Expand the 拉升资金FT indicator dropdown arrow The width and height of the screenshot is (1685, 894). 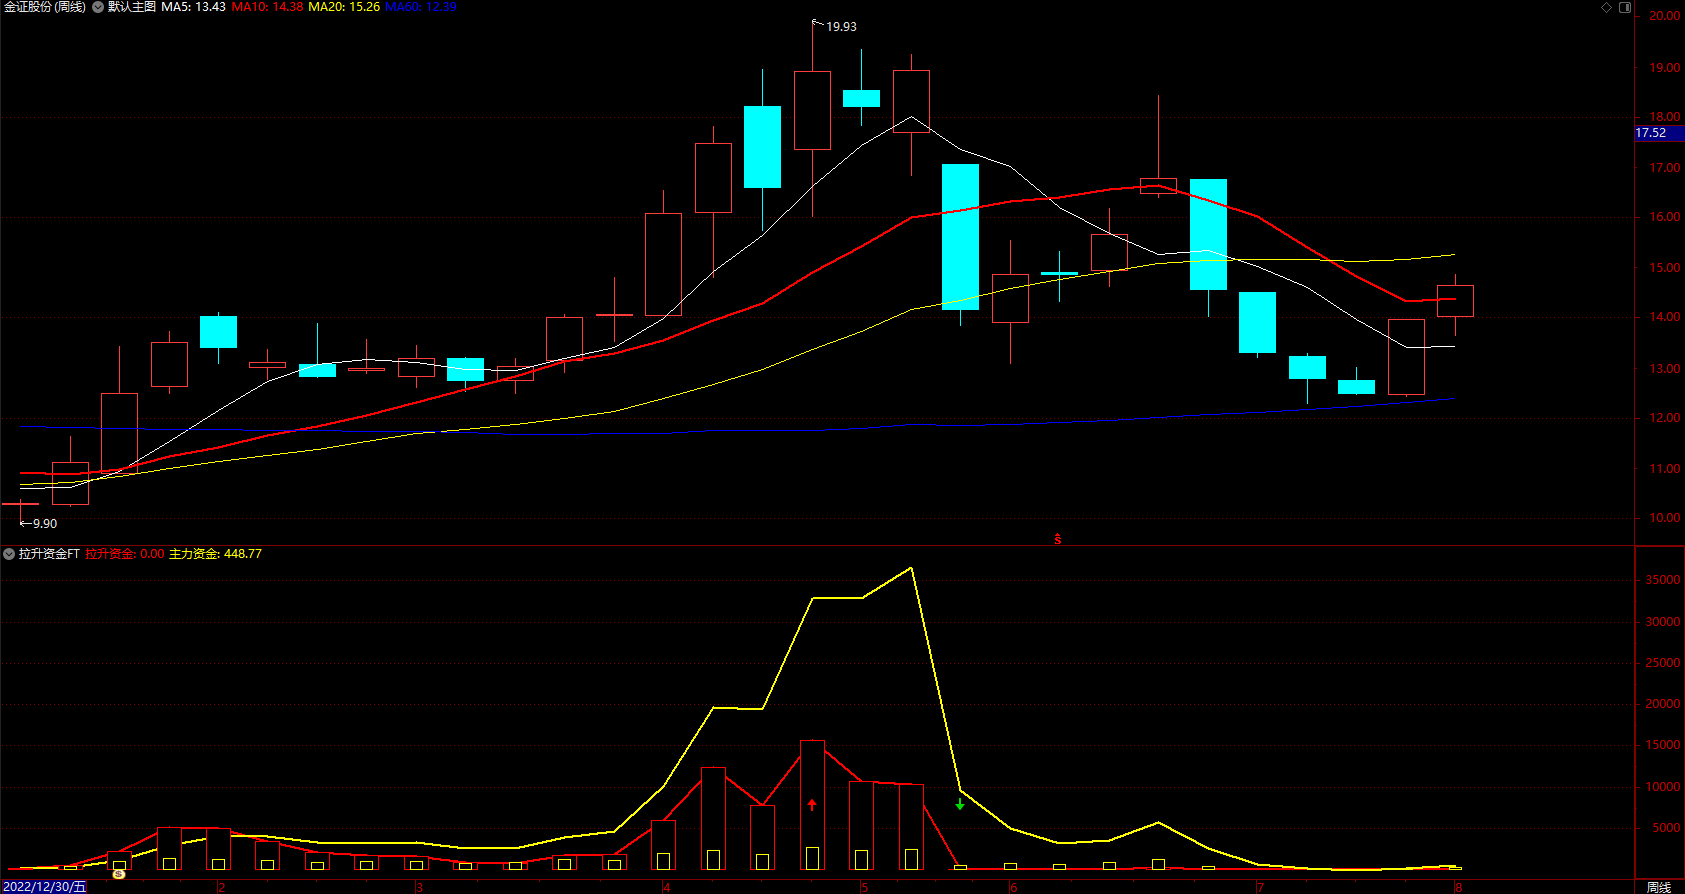tap(9, 554)
